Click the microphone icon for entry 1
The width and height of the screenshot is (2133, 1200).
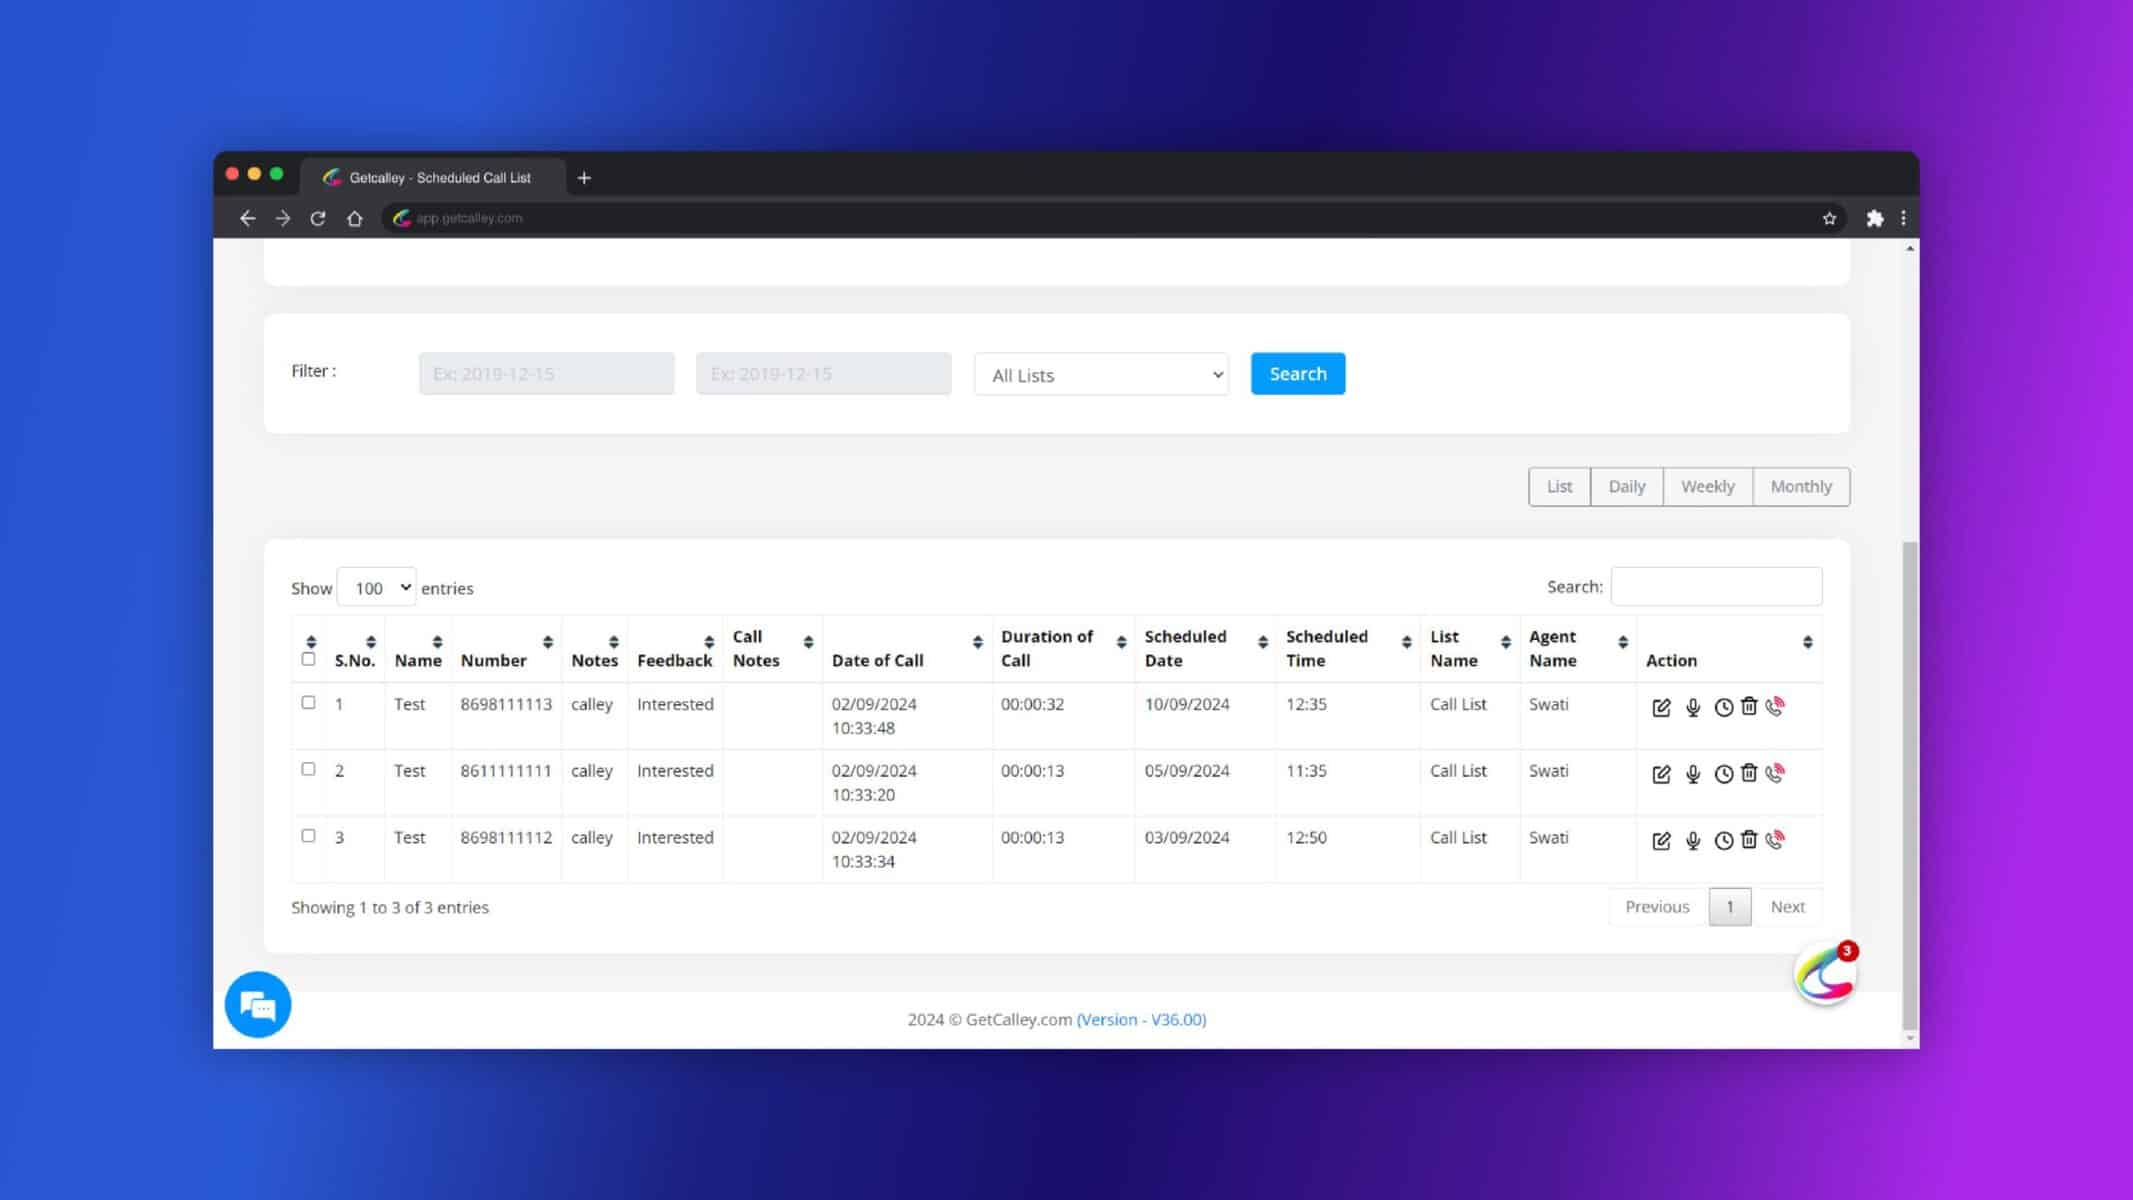[1692, 706]
